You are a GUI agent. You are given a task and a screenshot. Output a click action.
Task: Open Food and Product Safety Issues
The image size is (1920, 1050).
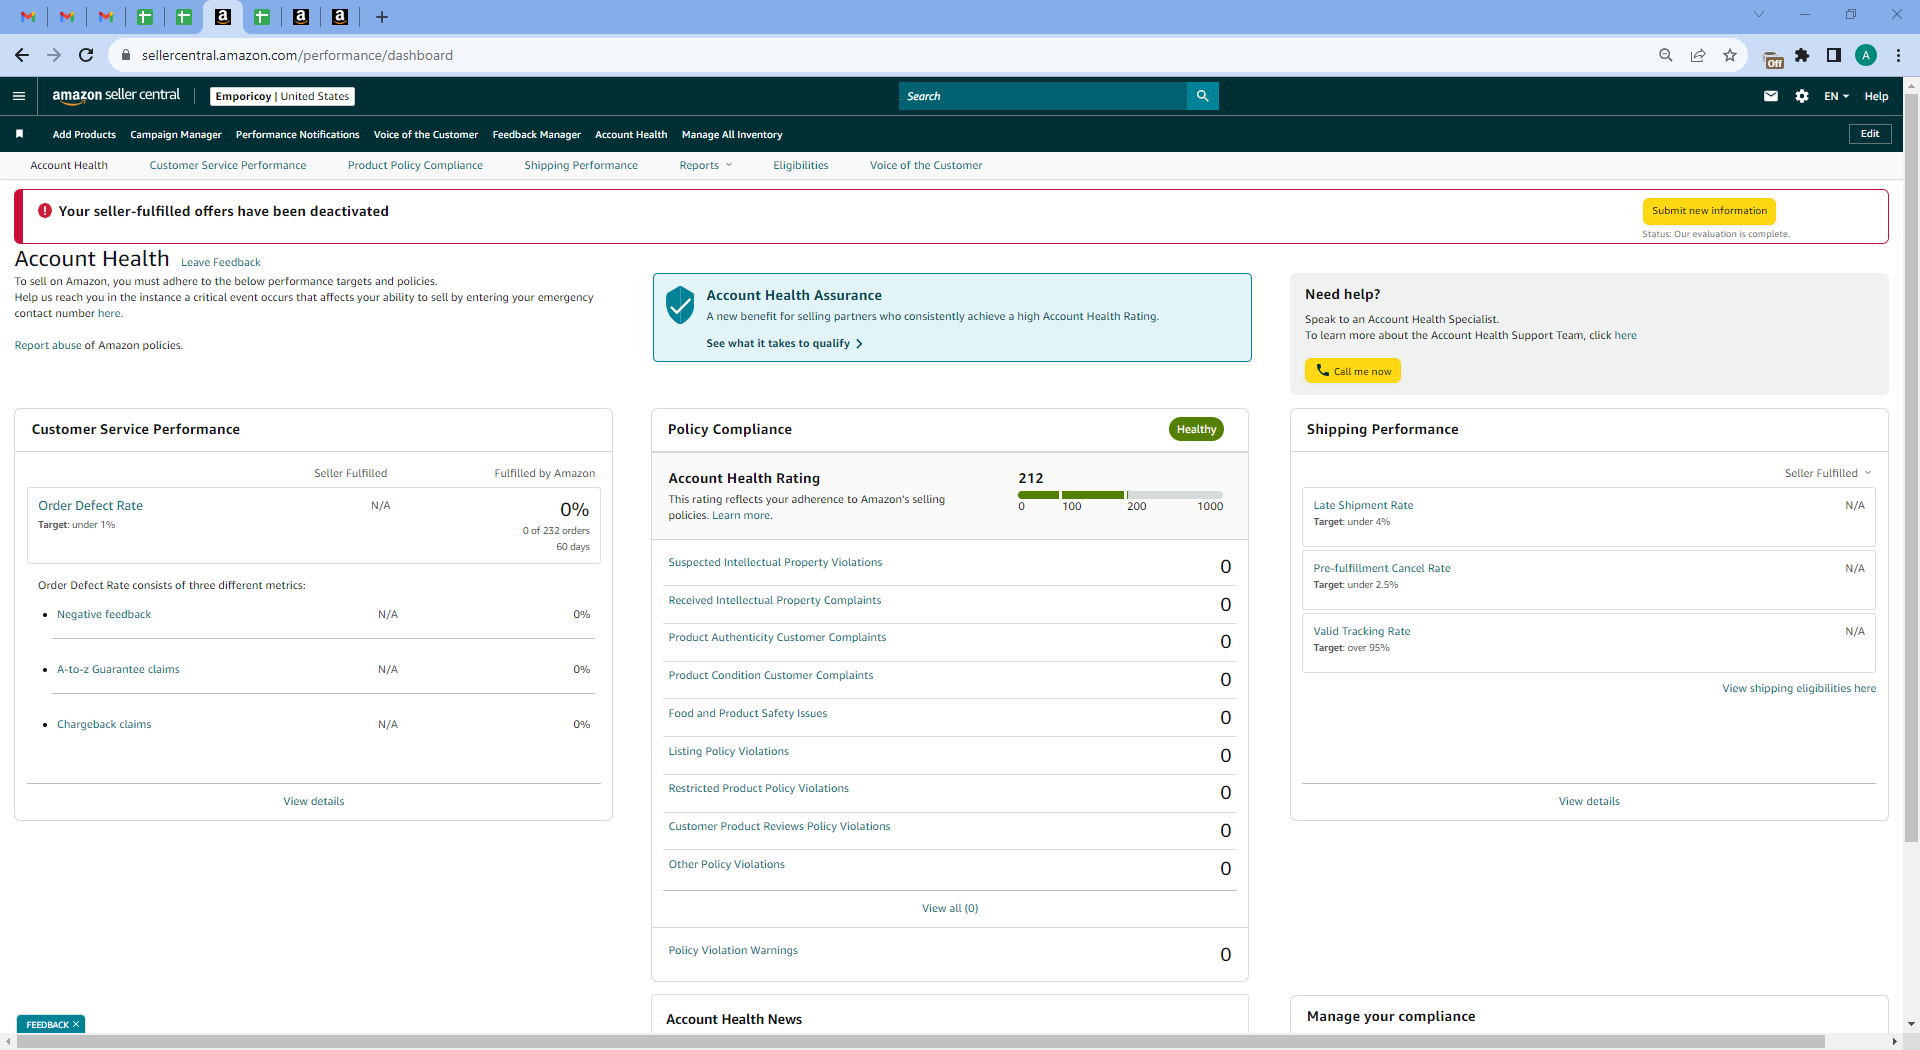[x=747, y=713]
